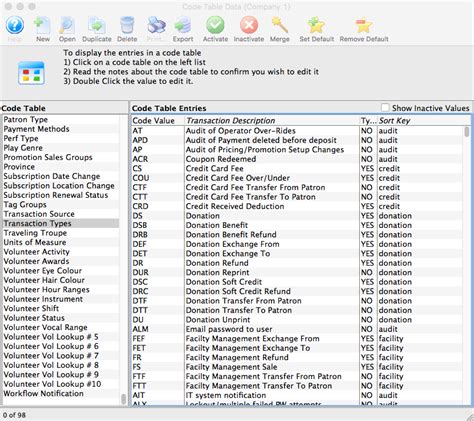Image resolution: width=474 pixels, height=421 pixels.
Task: Select the Play Genre code table
Action: [61, 148]
